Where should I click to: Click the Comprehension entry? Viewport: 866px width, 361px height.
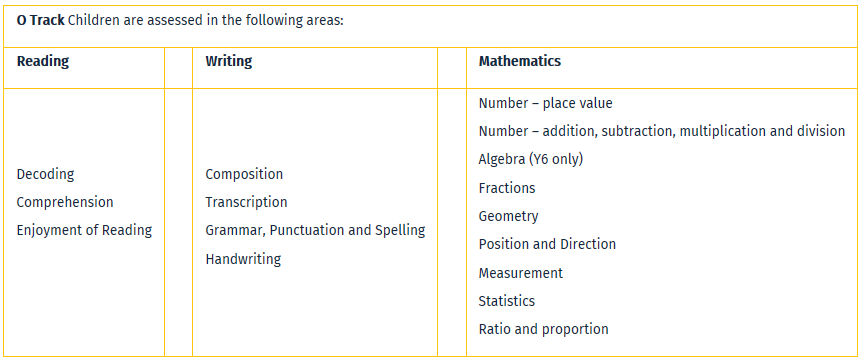pos(65,203)
